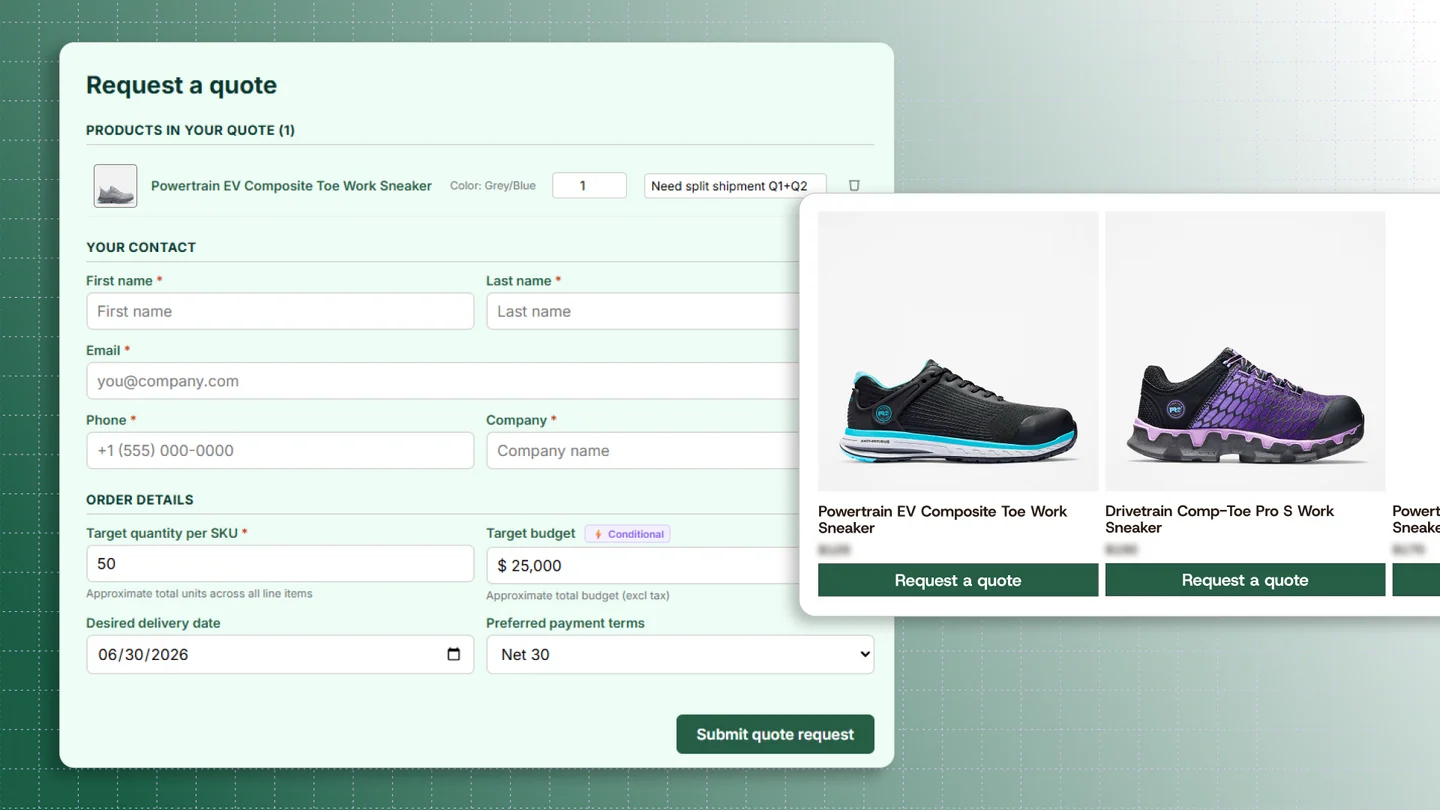Screen dimensions: 1440x810
Task: Click the 'YOUR CONTACT' section heading
Action: [141, 247]
